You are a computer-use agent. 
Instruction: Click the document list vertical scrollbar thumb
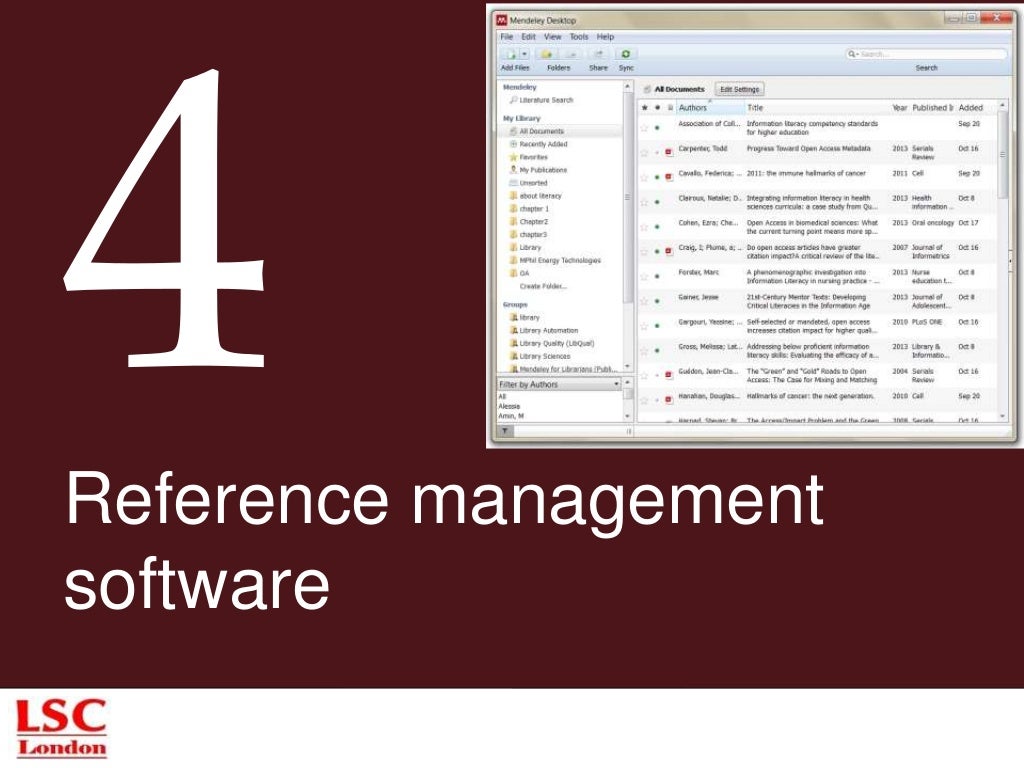click(x=1002, y=155)
